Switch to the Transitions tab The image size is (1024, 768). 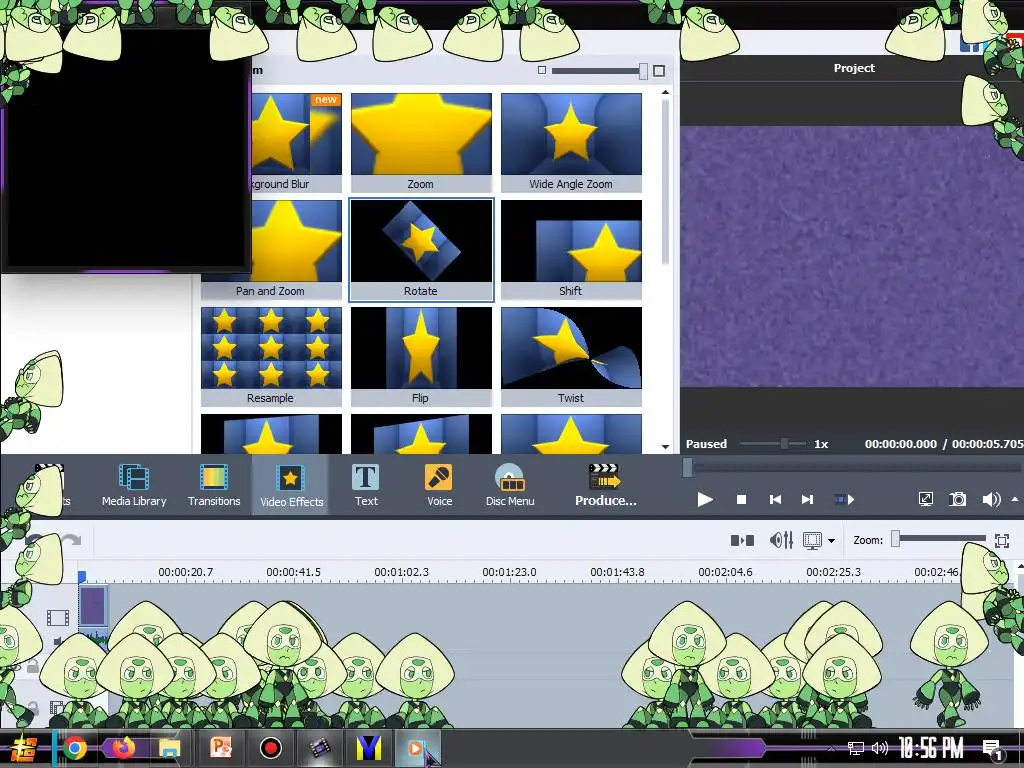pyautogui.click(x=214, y=485)
